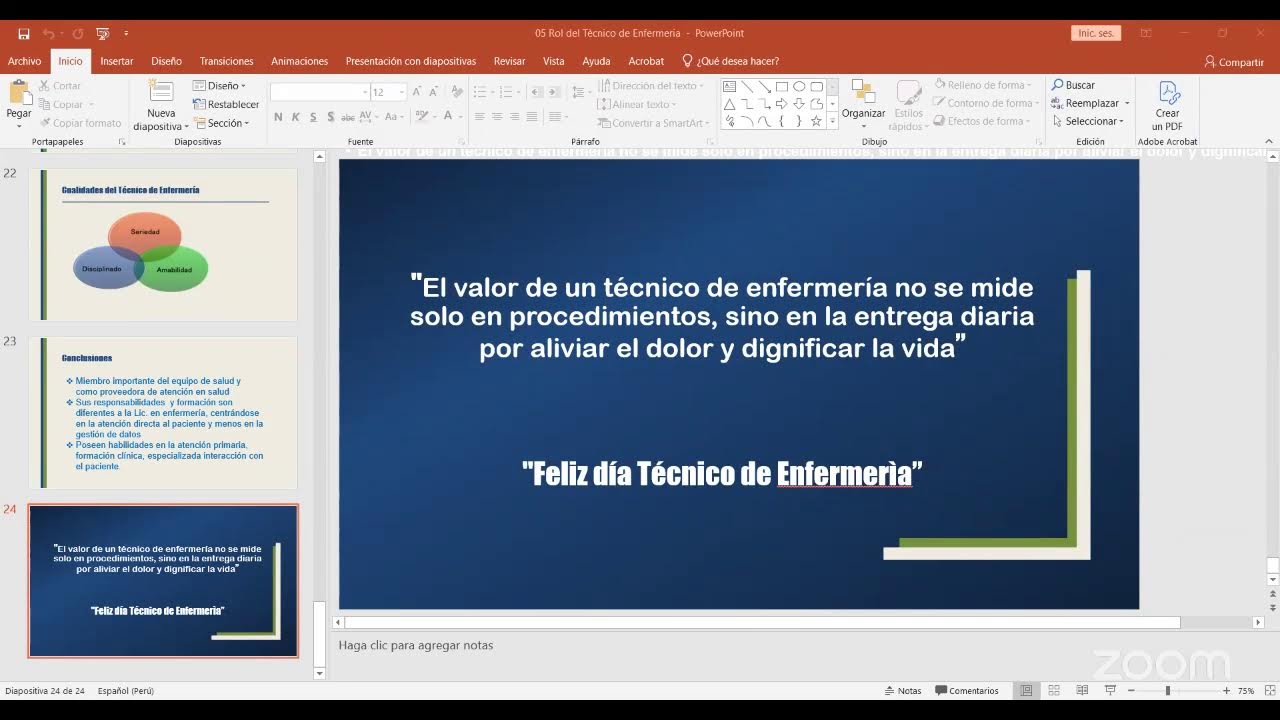Click the zoom slider handle
The width and height of the screenshot is (1280, 720).
[1167, 691]
